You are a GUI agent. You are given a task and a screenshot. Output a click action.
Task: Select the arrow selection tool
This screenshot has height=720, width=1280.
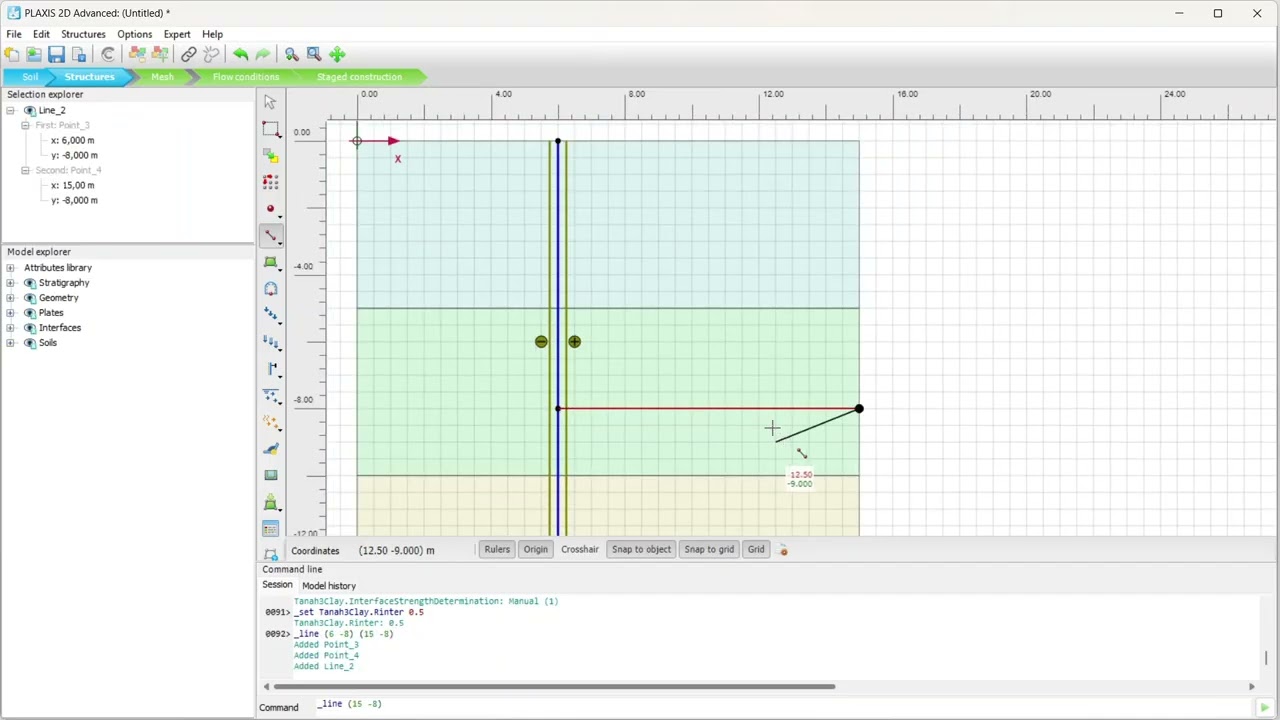pos(270,102)
